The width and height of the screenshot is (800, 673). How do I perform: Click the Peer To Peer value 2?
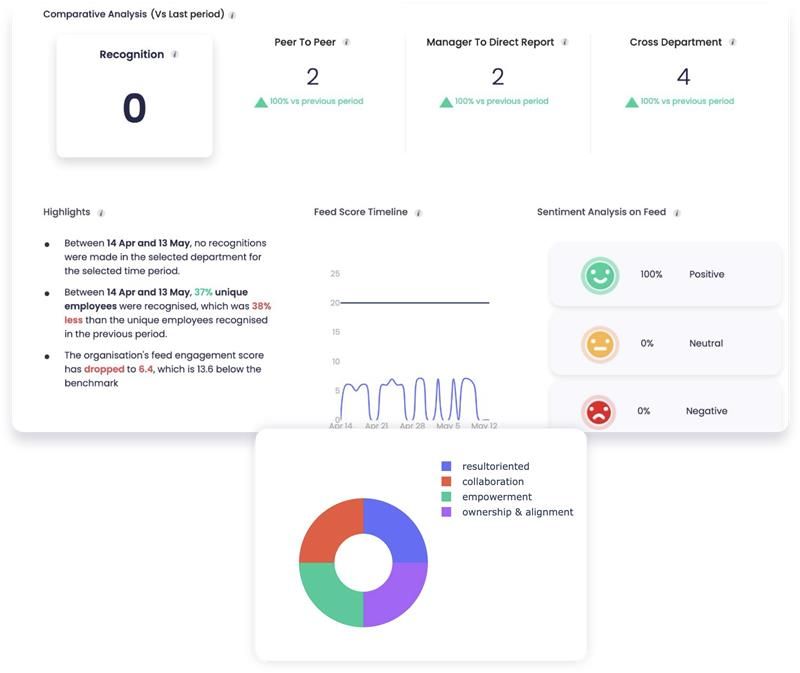(x=313, y=77)
